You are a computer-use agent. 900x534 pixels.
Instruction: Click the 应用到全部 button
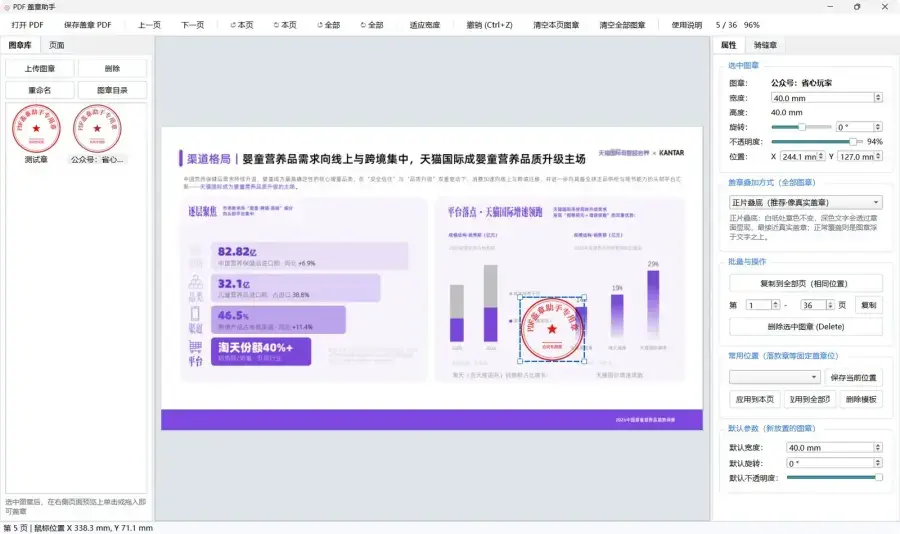pos(809,399)
